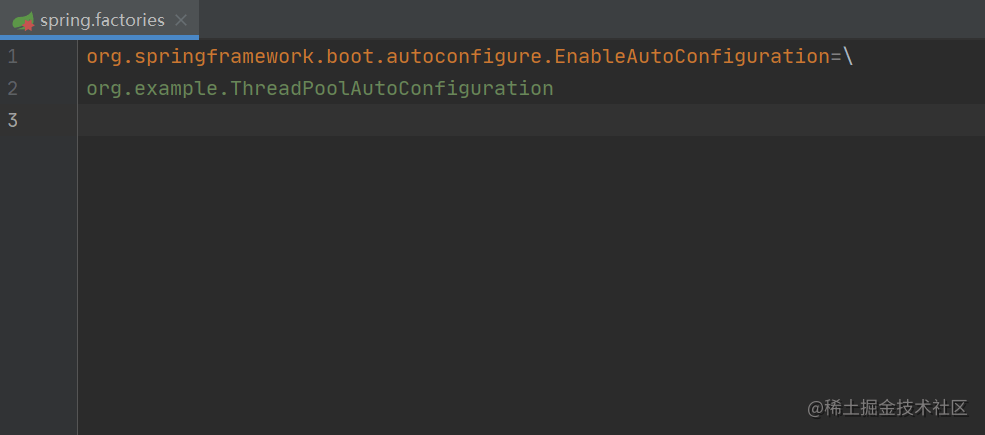Click line number 3 in the gutter
Screen dimensions: 985x435
click(12, 121)
